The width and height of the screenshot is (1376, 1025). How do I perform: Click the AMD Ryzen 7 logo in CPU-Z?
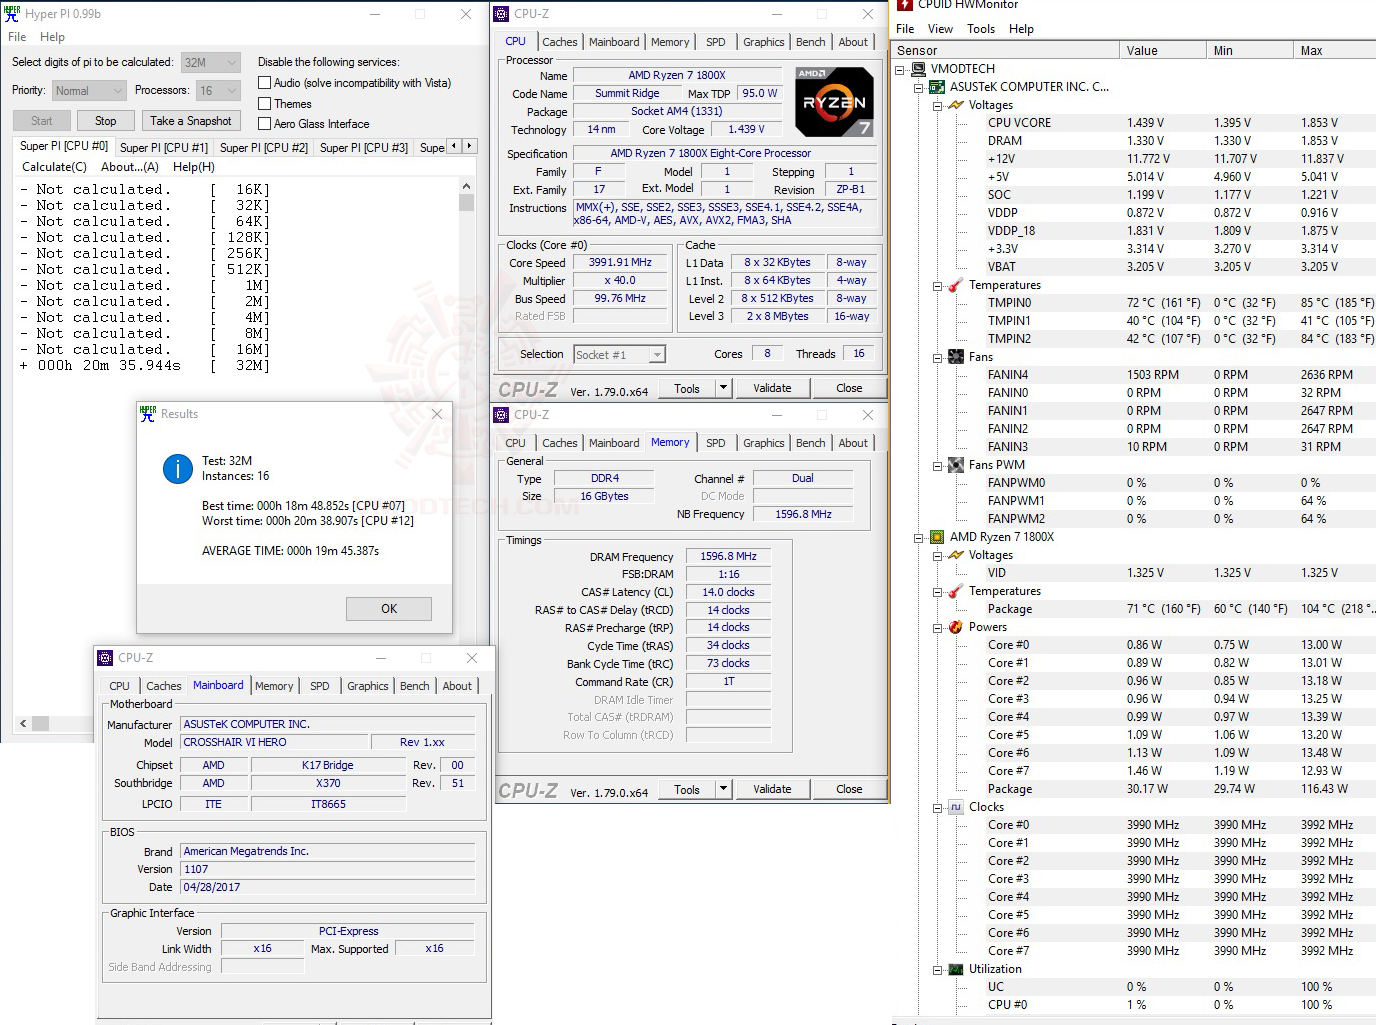(834, 101)
